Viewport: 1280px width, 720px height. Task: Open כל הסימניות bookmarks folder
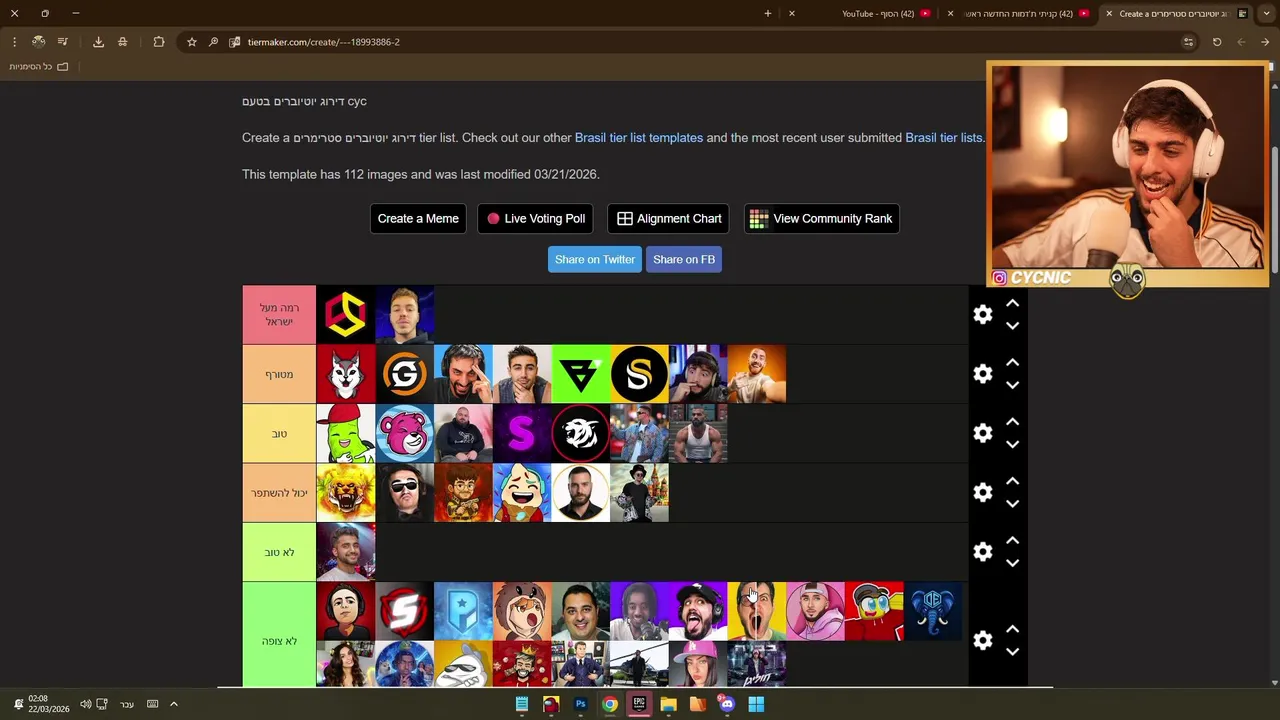[39, 66]
